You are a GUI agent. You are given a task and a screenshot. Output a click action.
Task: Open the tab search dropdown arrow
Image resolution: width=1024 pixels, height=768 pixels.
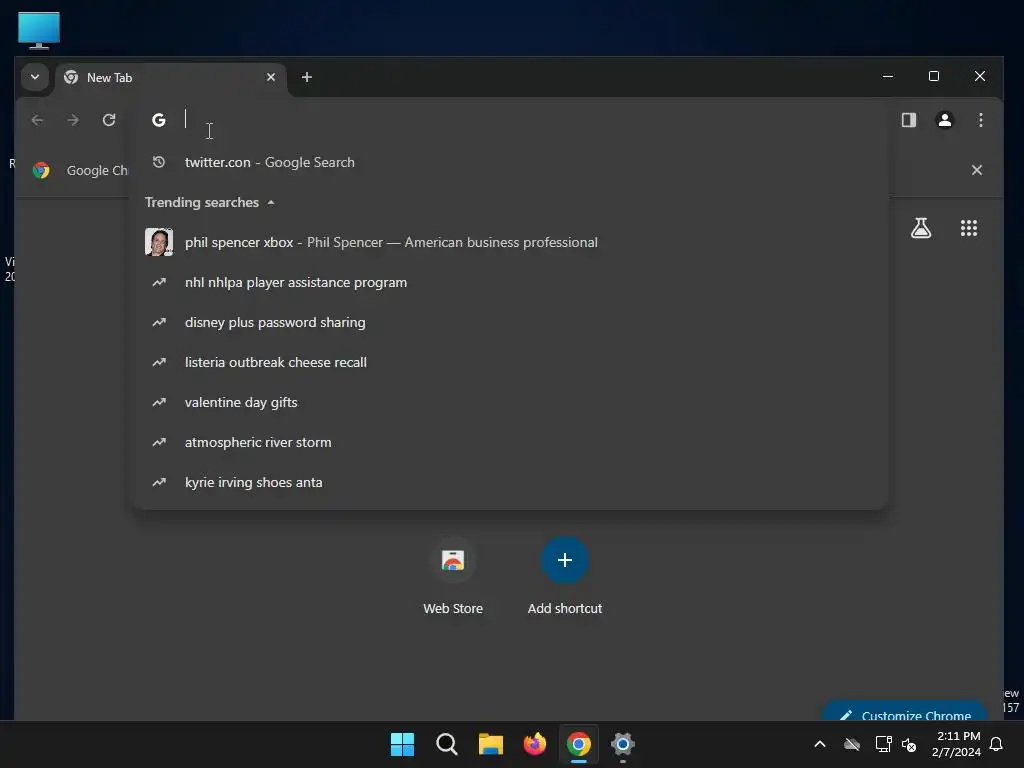35,77
